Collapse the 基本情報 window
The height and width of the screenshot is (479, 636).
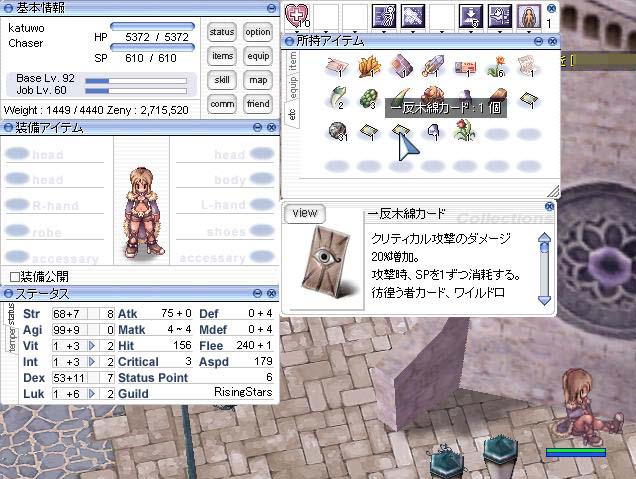tap(271, 8)
